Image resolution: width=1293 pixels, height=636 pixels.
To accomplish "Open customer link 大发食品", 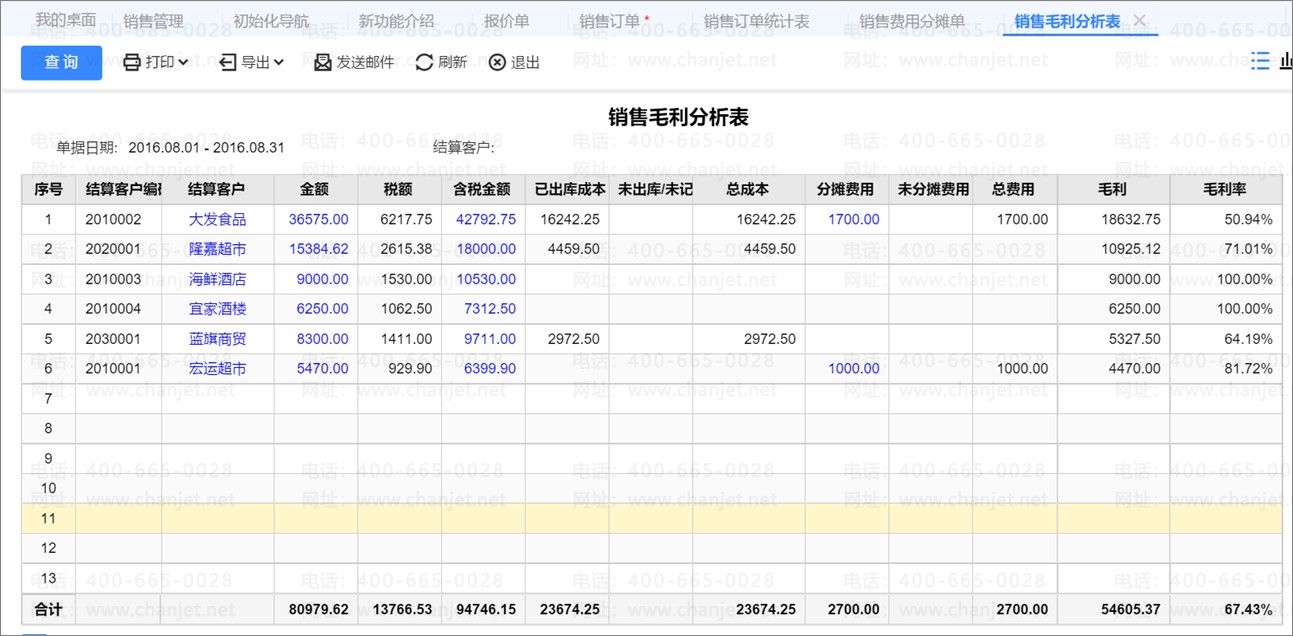I will (217, 219).
